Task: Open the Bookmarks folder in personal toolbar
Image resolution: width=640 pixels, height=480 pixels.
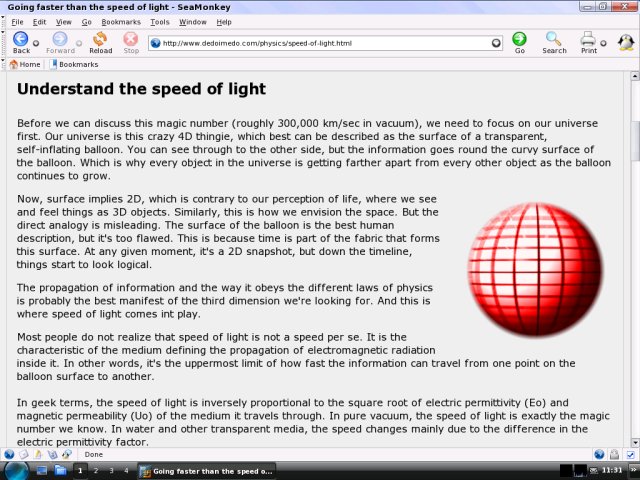Action: click(x=74, y=64)
